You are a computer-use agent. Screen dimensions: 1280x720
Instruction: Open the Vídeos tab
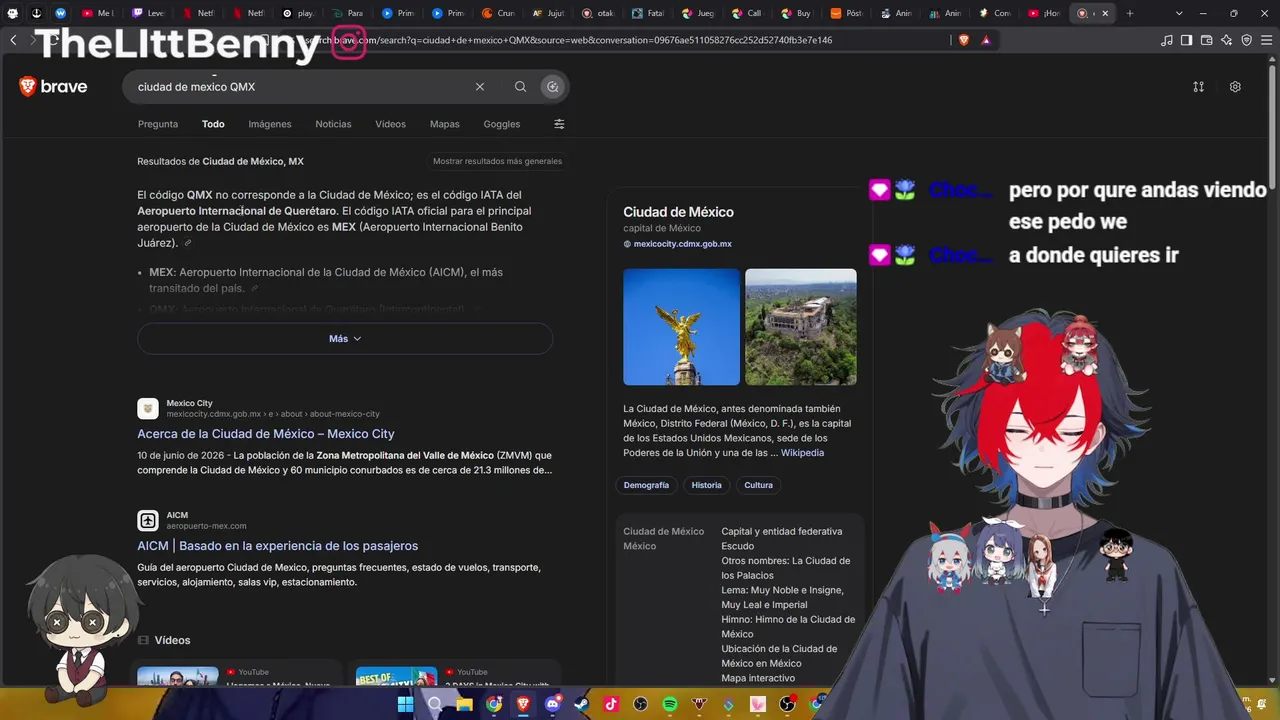[x=390, y=124]
